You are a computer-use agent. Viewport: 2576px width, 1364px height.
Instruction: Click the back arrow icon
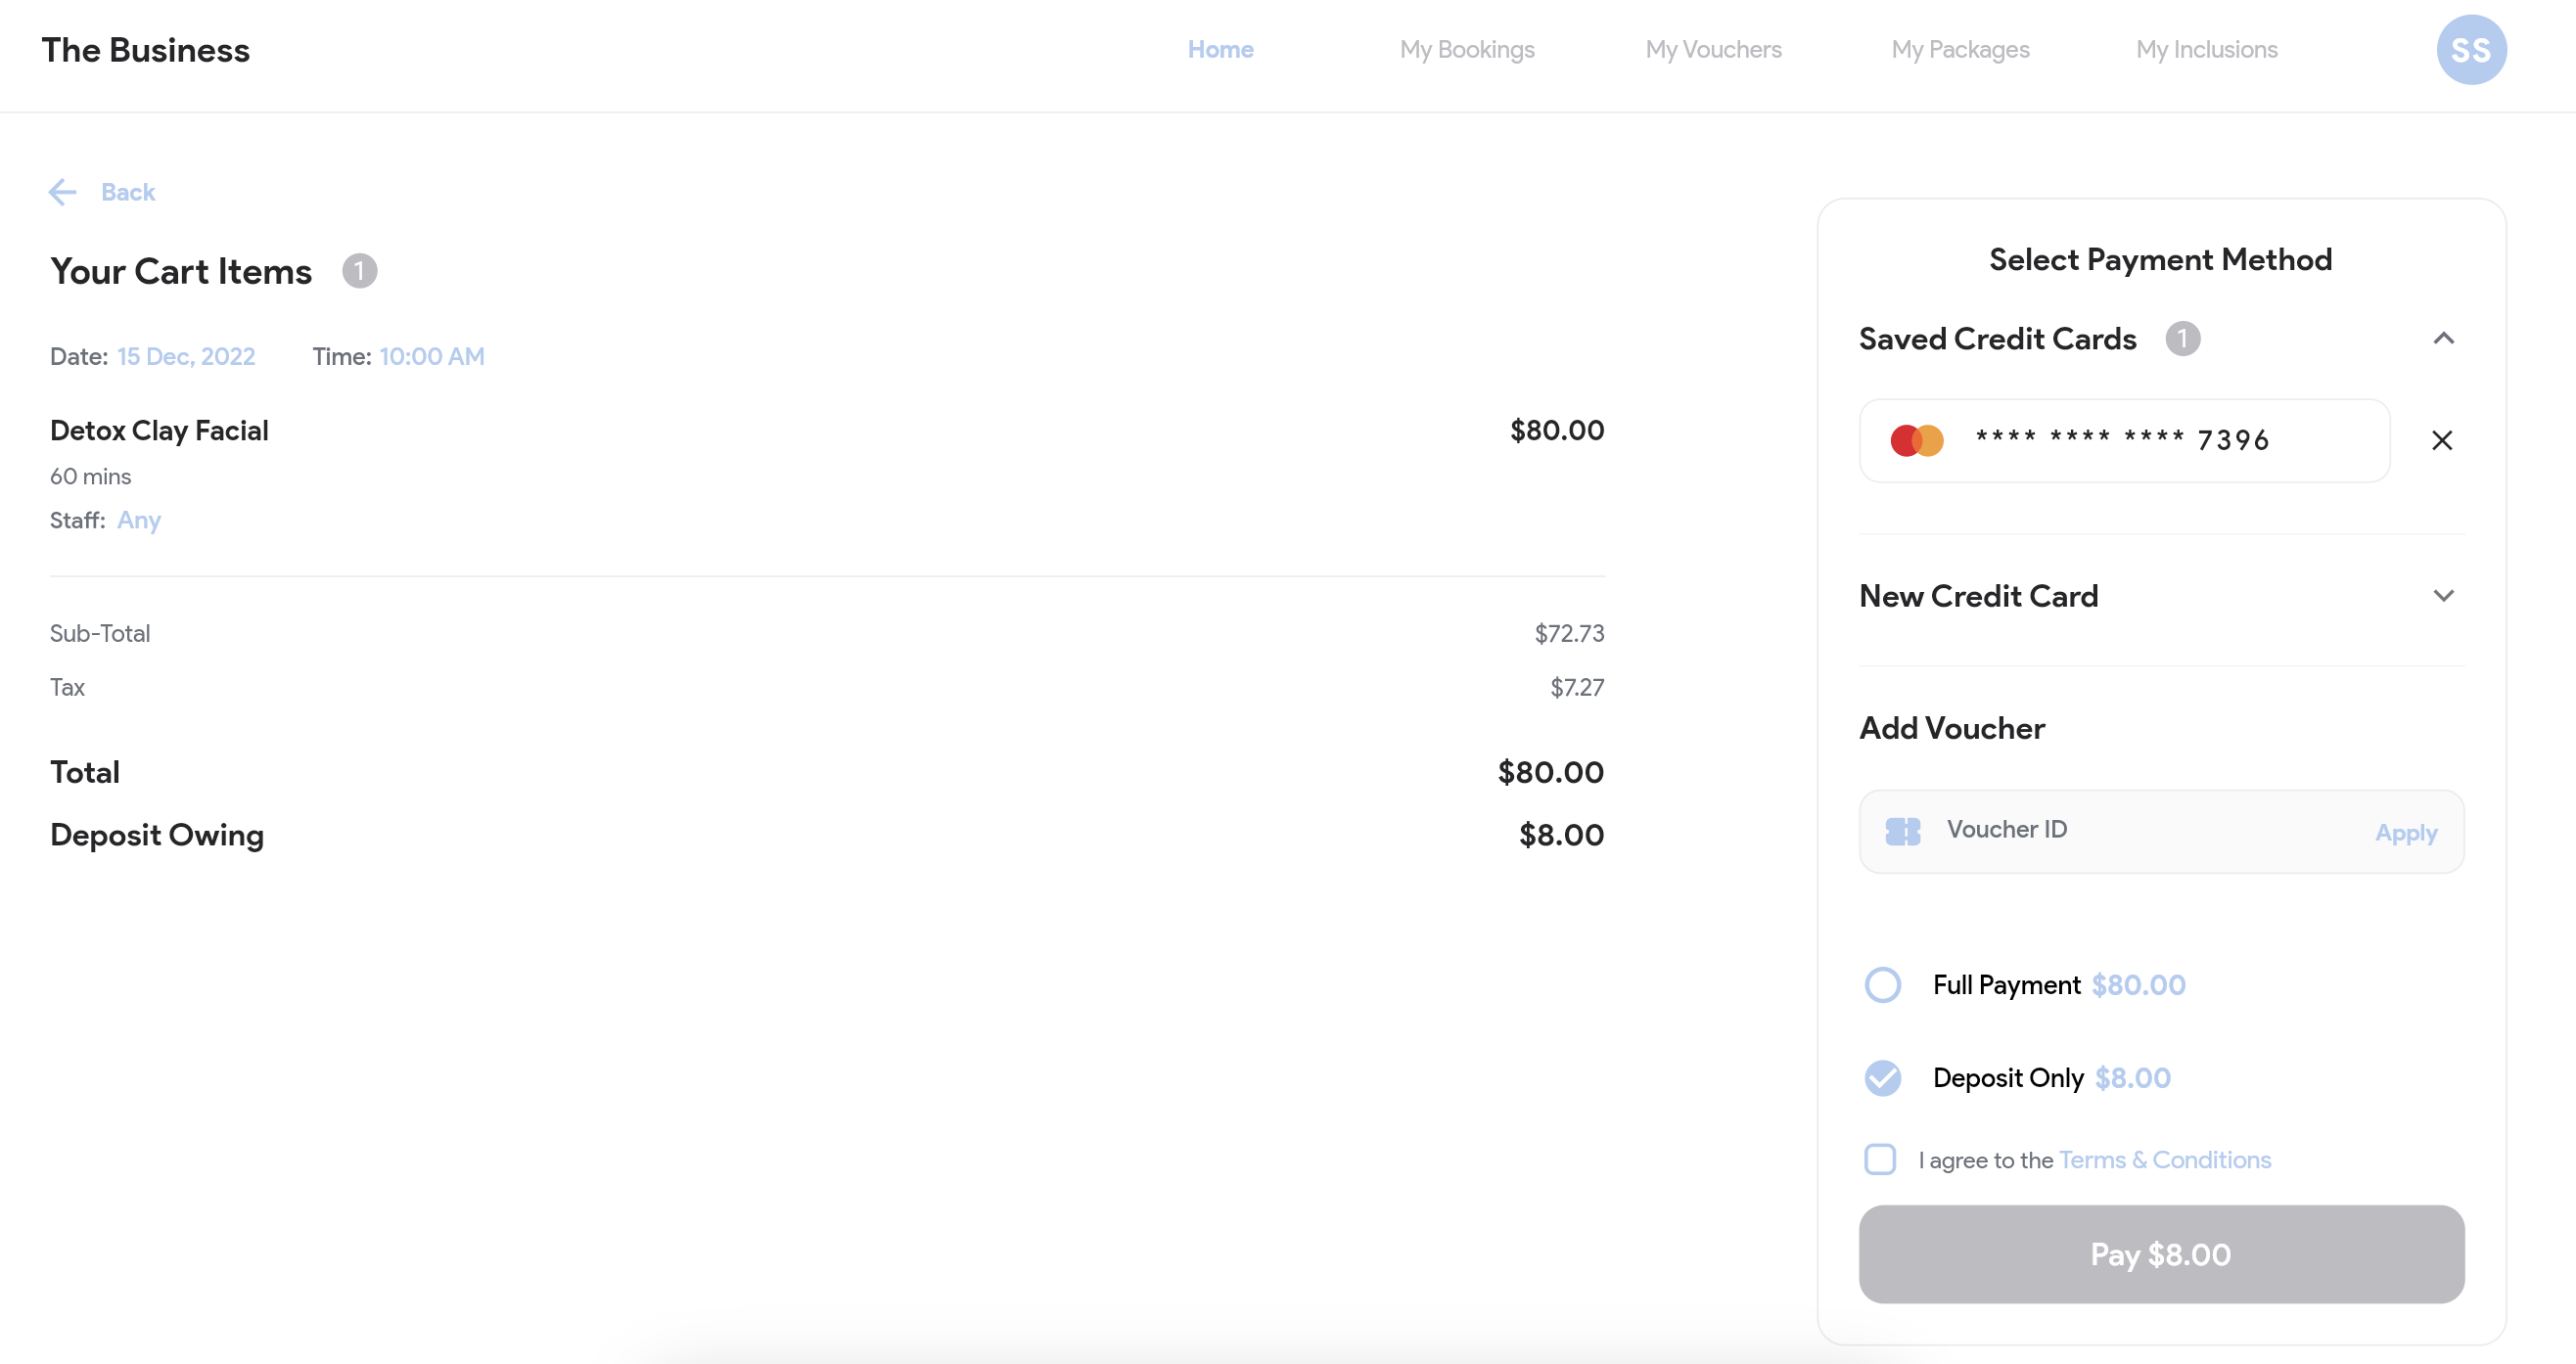pos(63,192)
